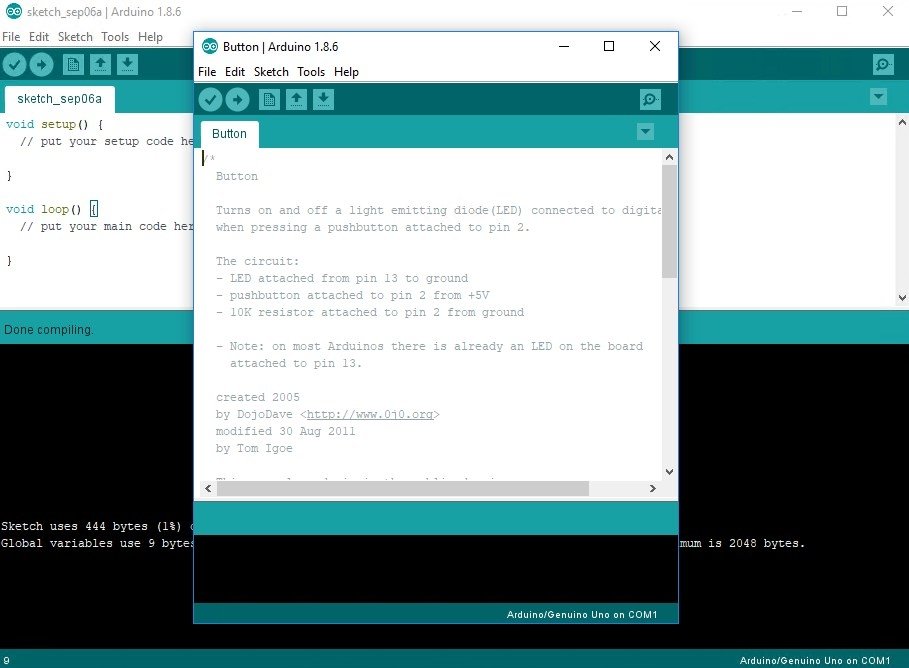Screen dimensions: 909x668
Task: Click 'Global variables use 9 bytes' console line
Action: pos(97,543)
